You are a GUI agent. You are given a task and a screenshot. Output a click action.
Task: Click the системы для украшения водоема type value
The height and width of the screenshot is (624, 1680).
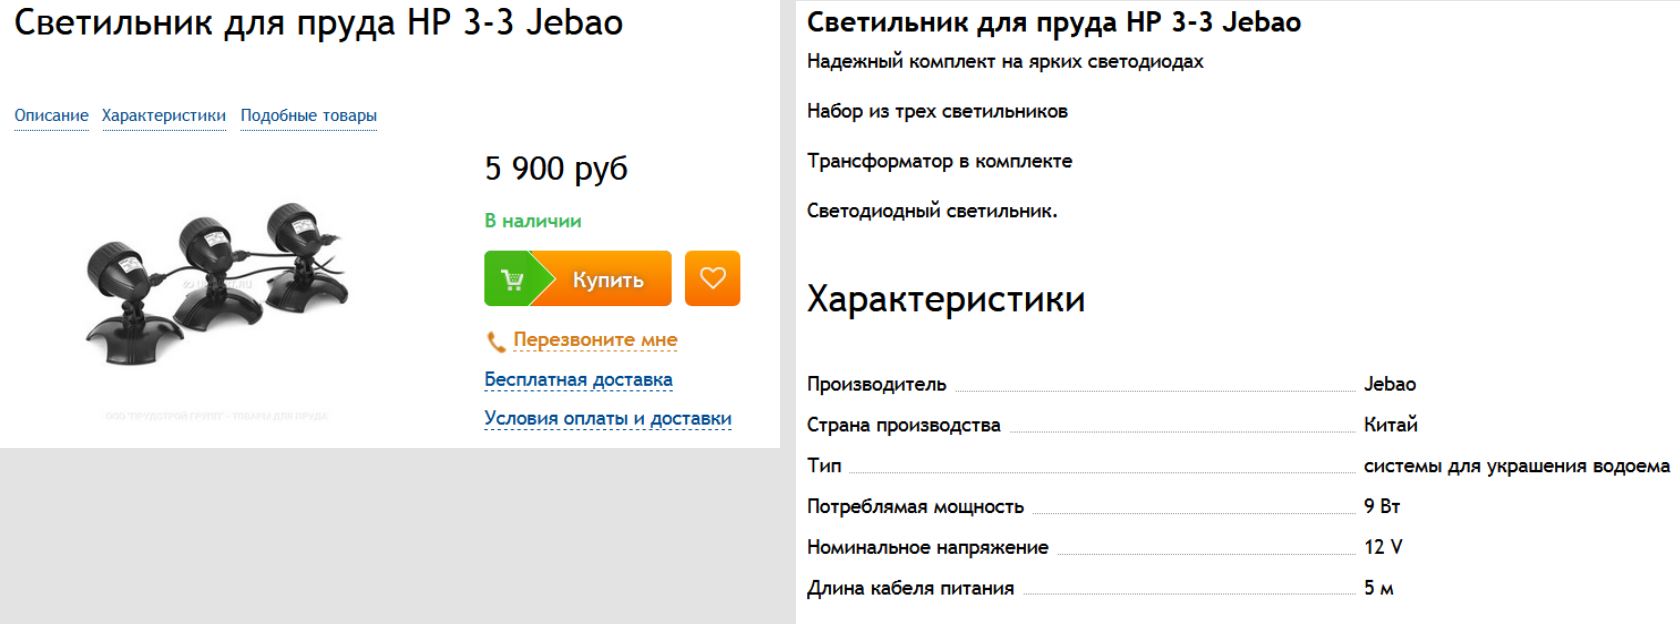pos(1516,466)
